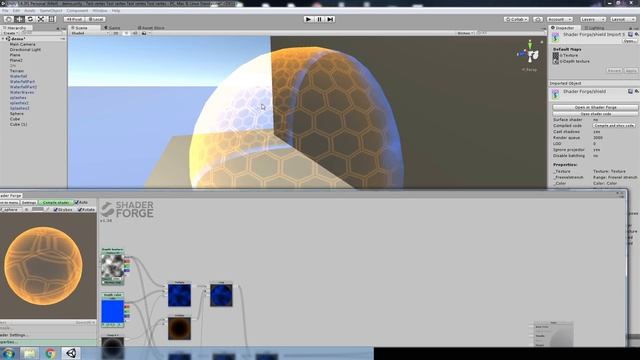The height and width of the screenshot is (360, 640).
Task: Switch to the Lighting tab
Action: (x=594, y=28)
